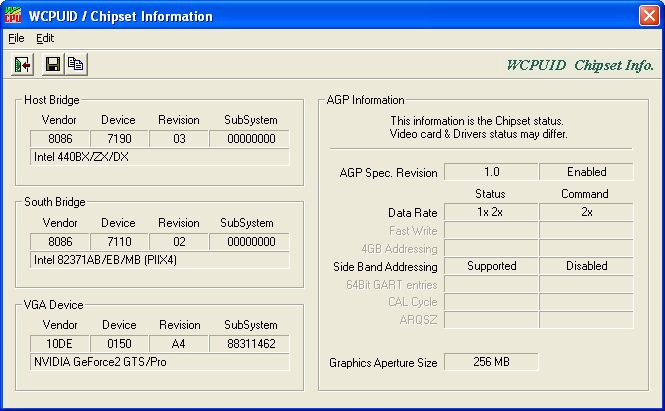Click the CAL Cycle label
The height and width of the screenshot is (411, 665).
click(413, 302)
